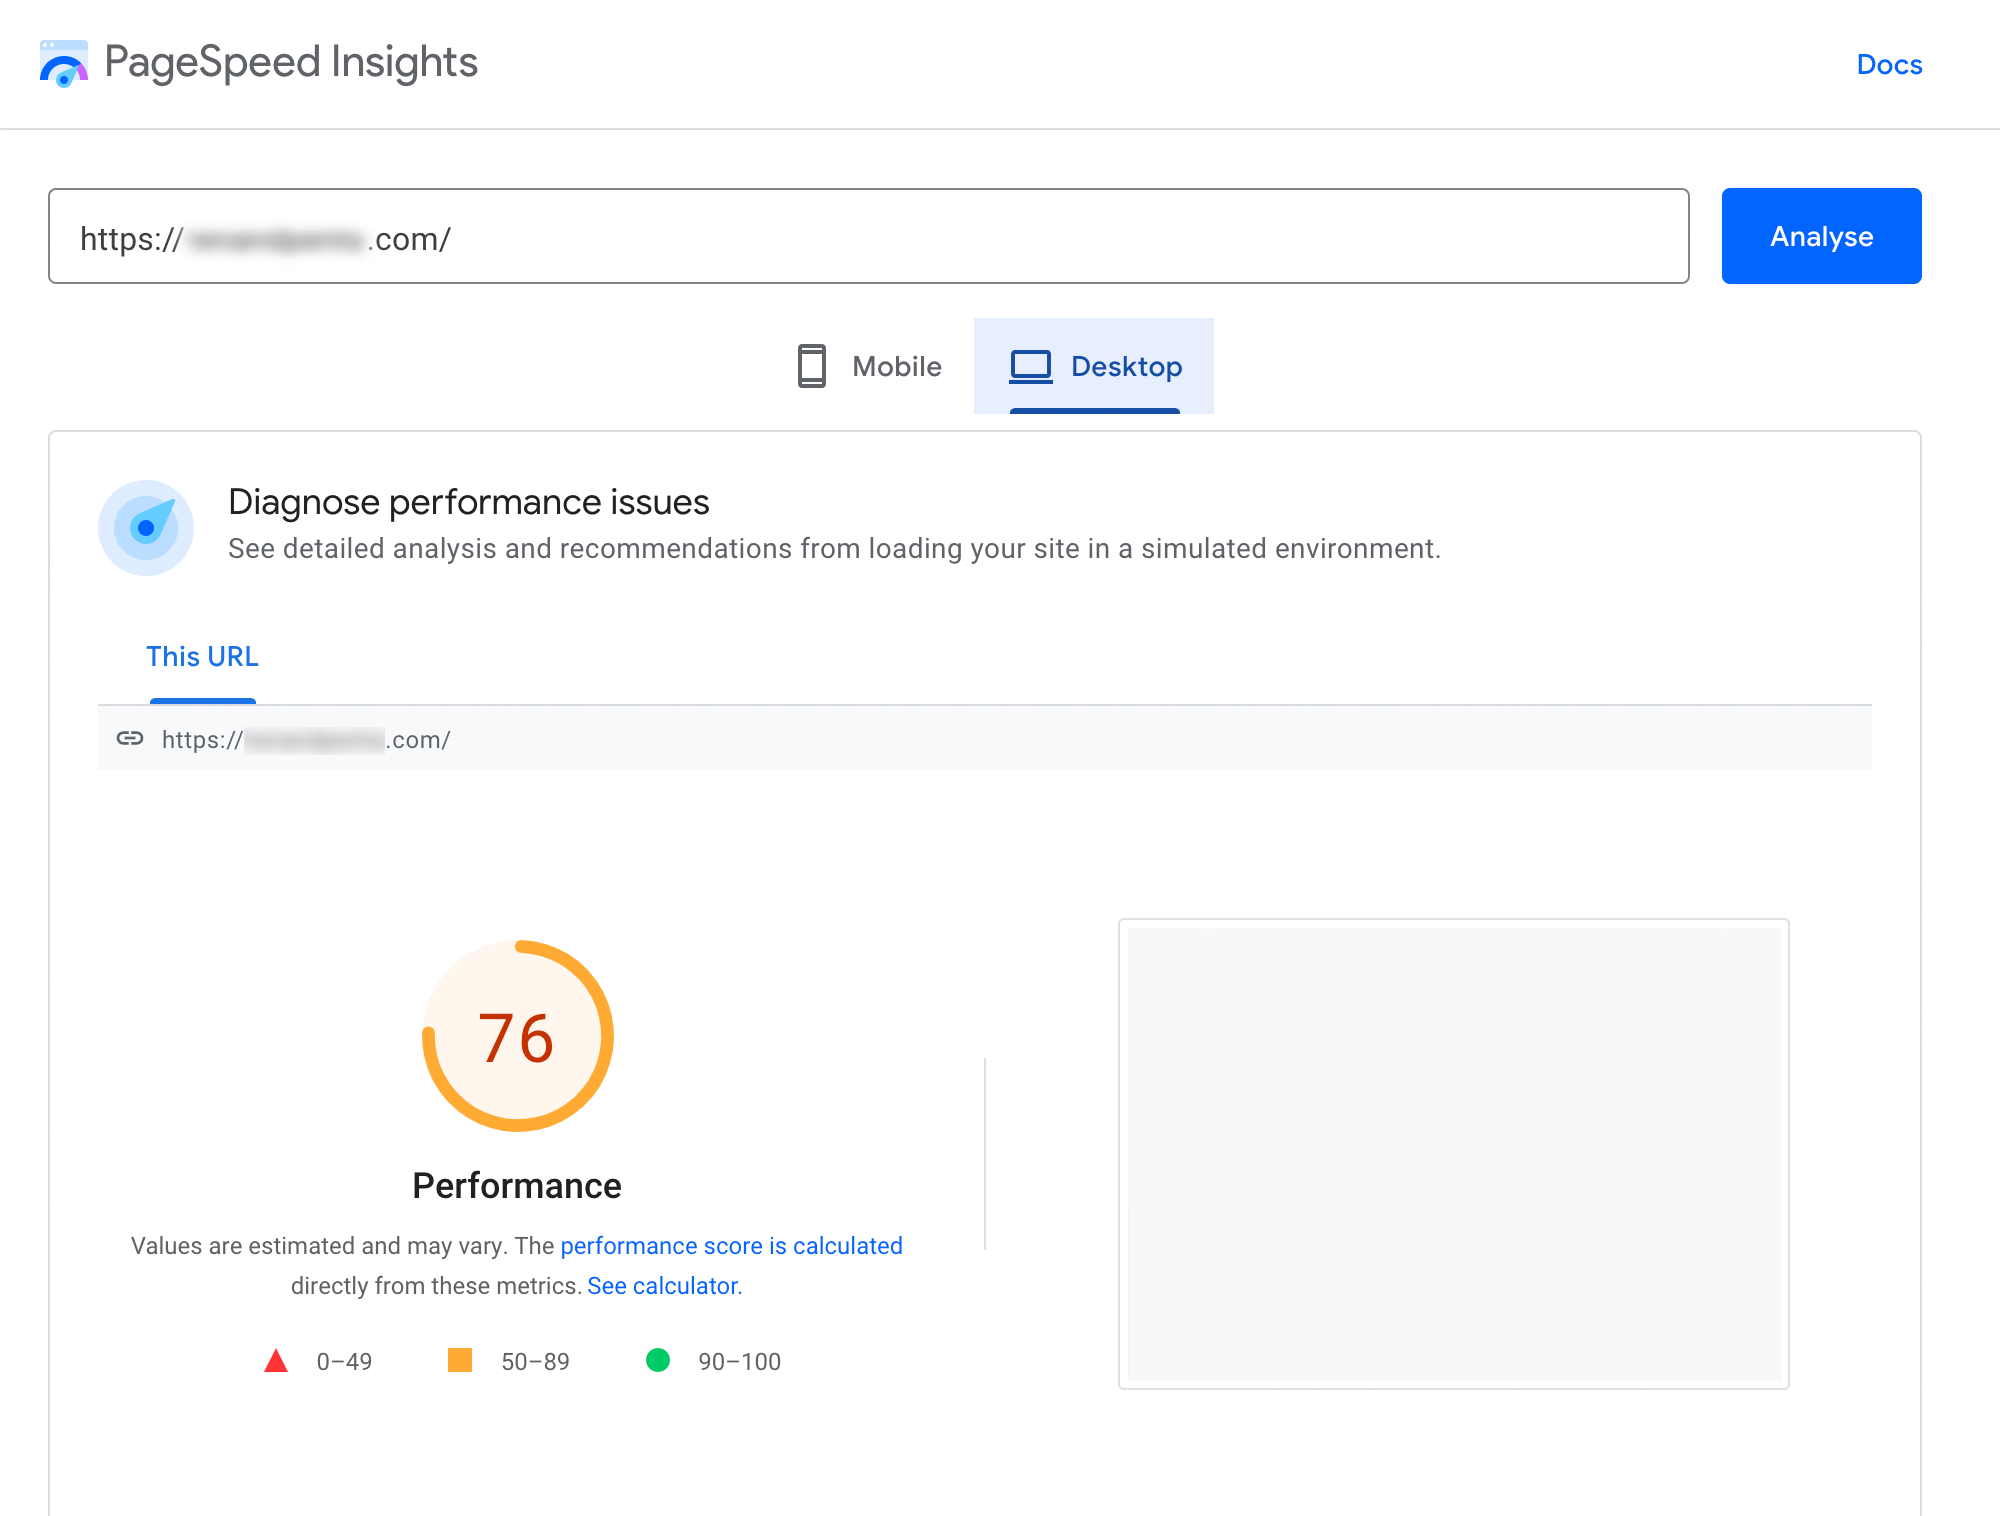
Task: Click the 0–49 range label
Action: [344, 1362]
